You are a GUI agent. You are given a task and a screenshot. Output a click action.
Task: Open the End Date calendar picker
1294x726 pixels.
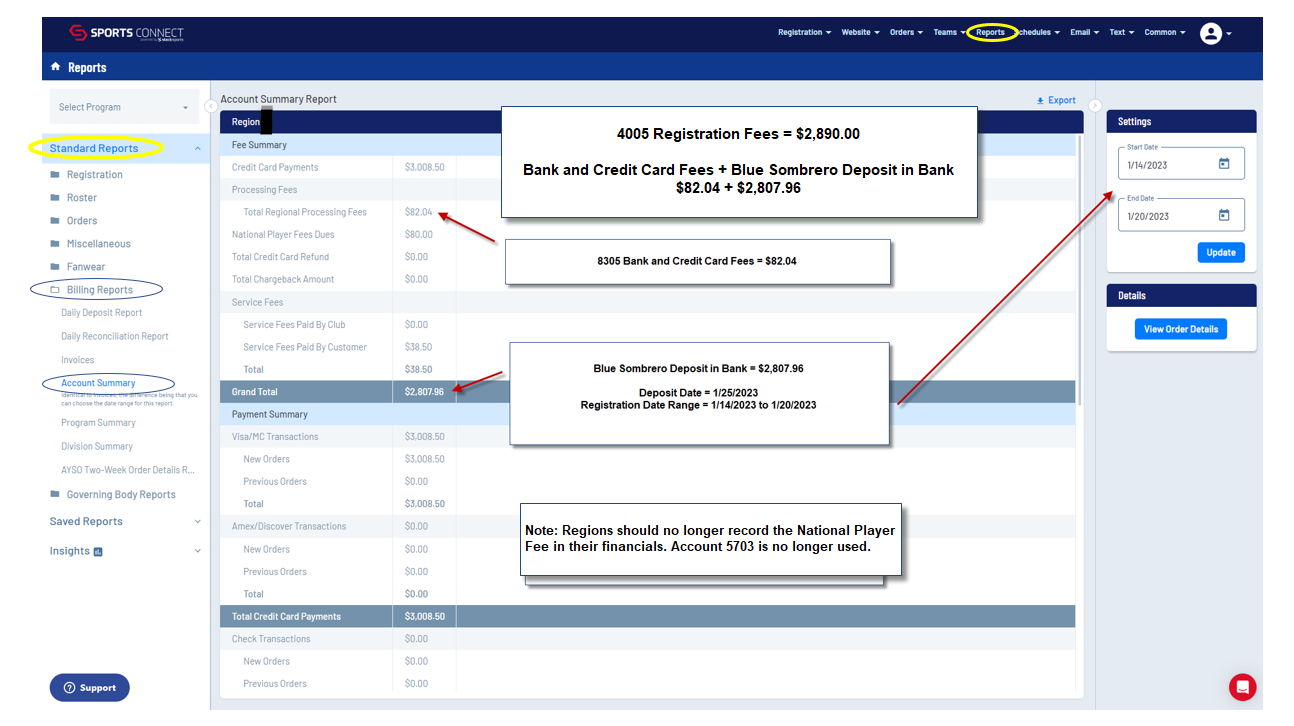tap(1224, 215)
